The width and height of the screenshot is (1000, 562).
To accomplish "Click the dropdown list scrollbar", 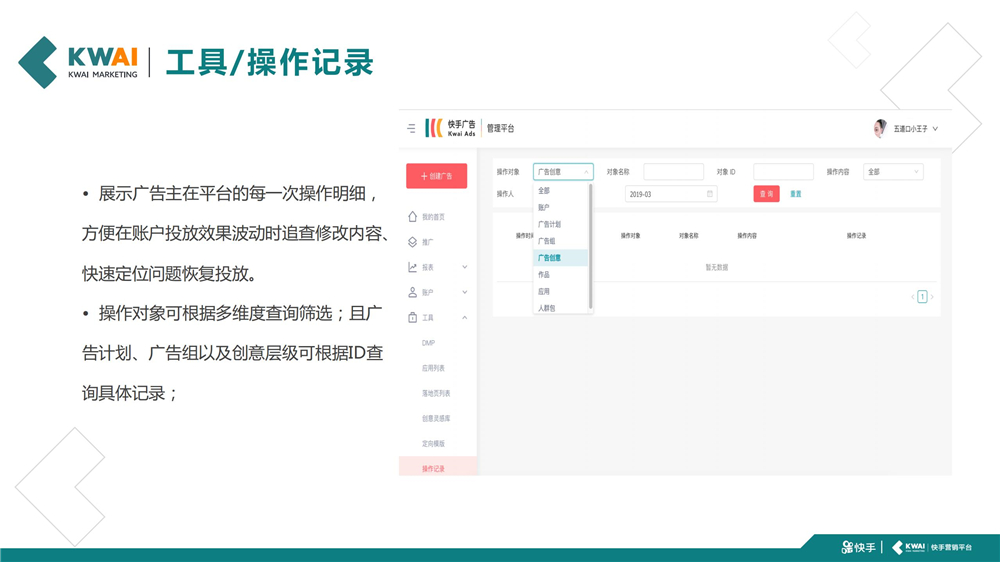I will click(x=591, y=246).
